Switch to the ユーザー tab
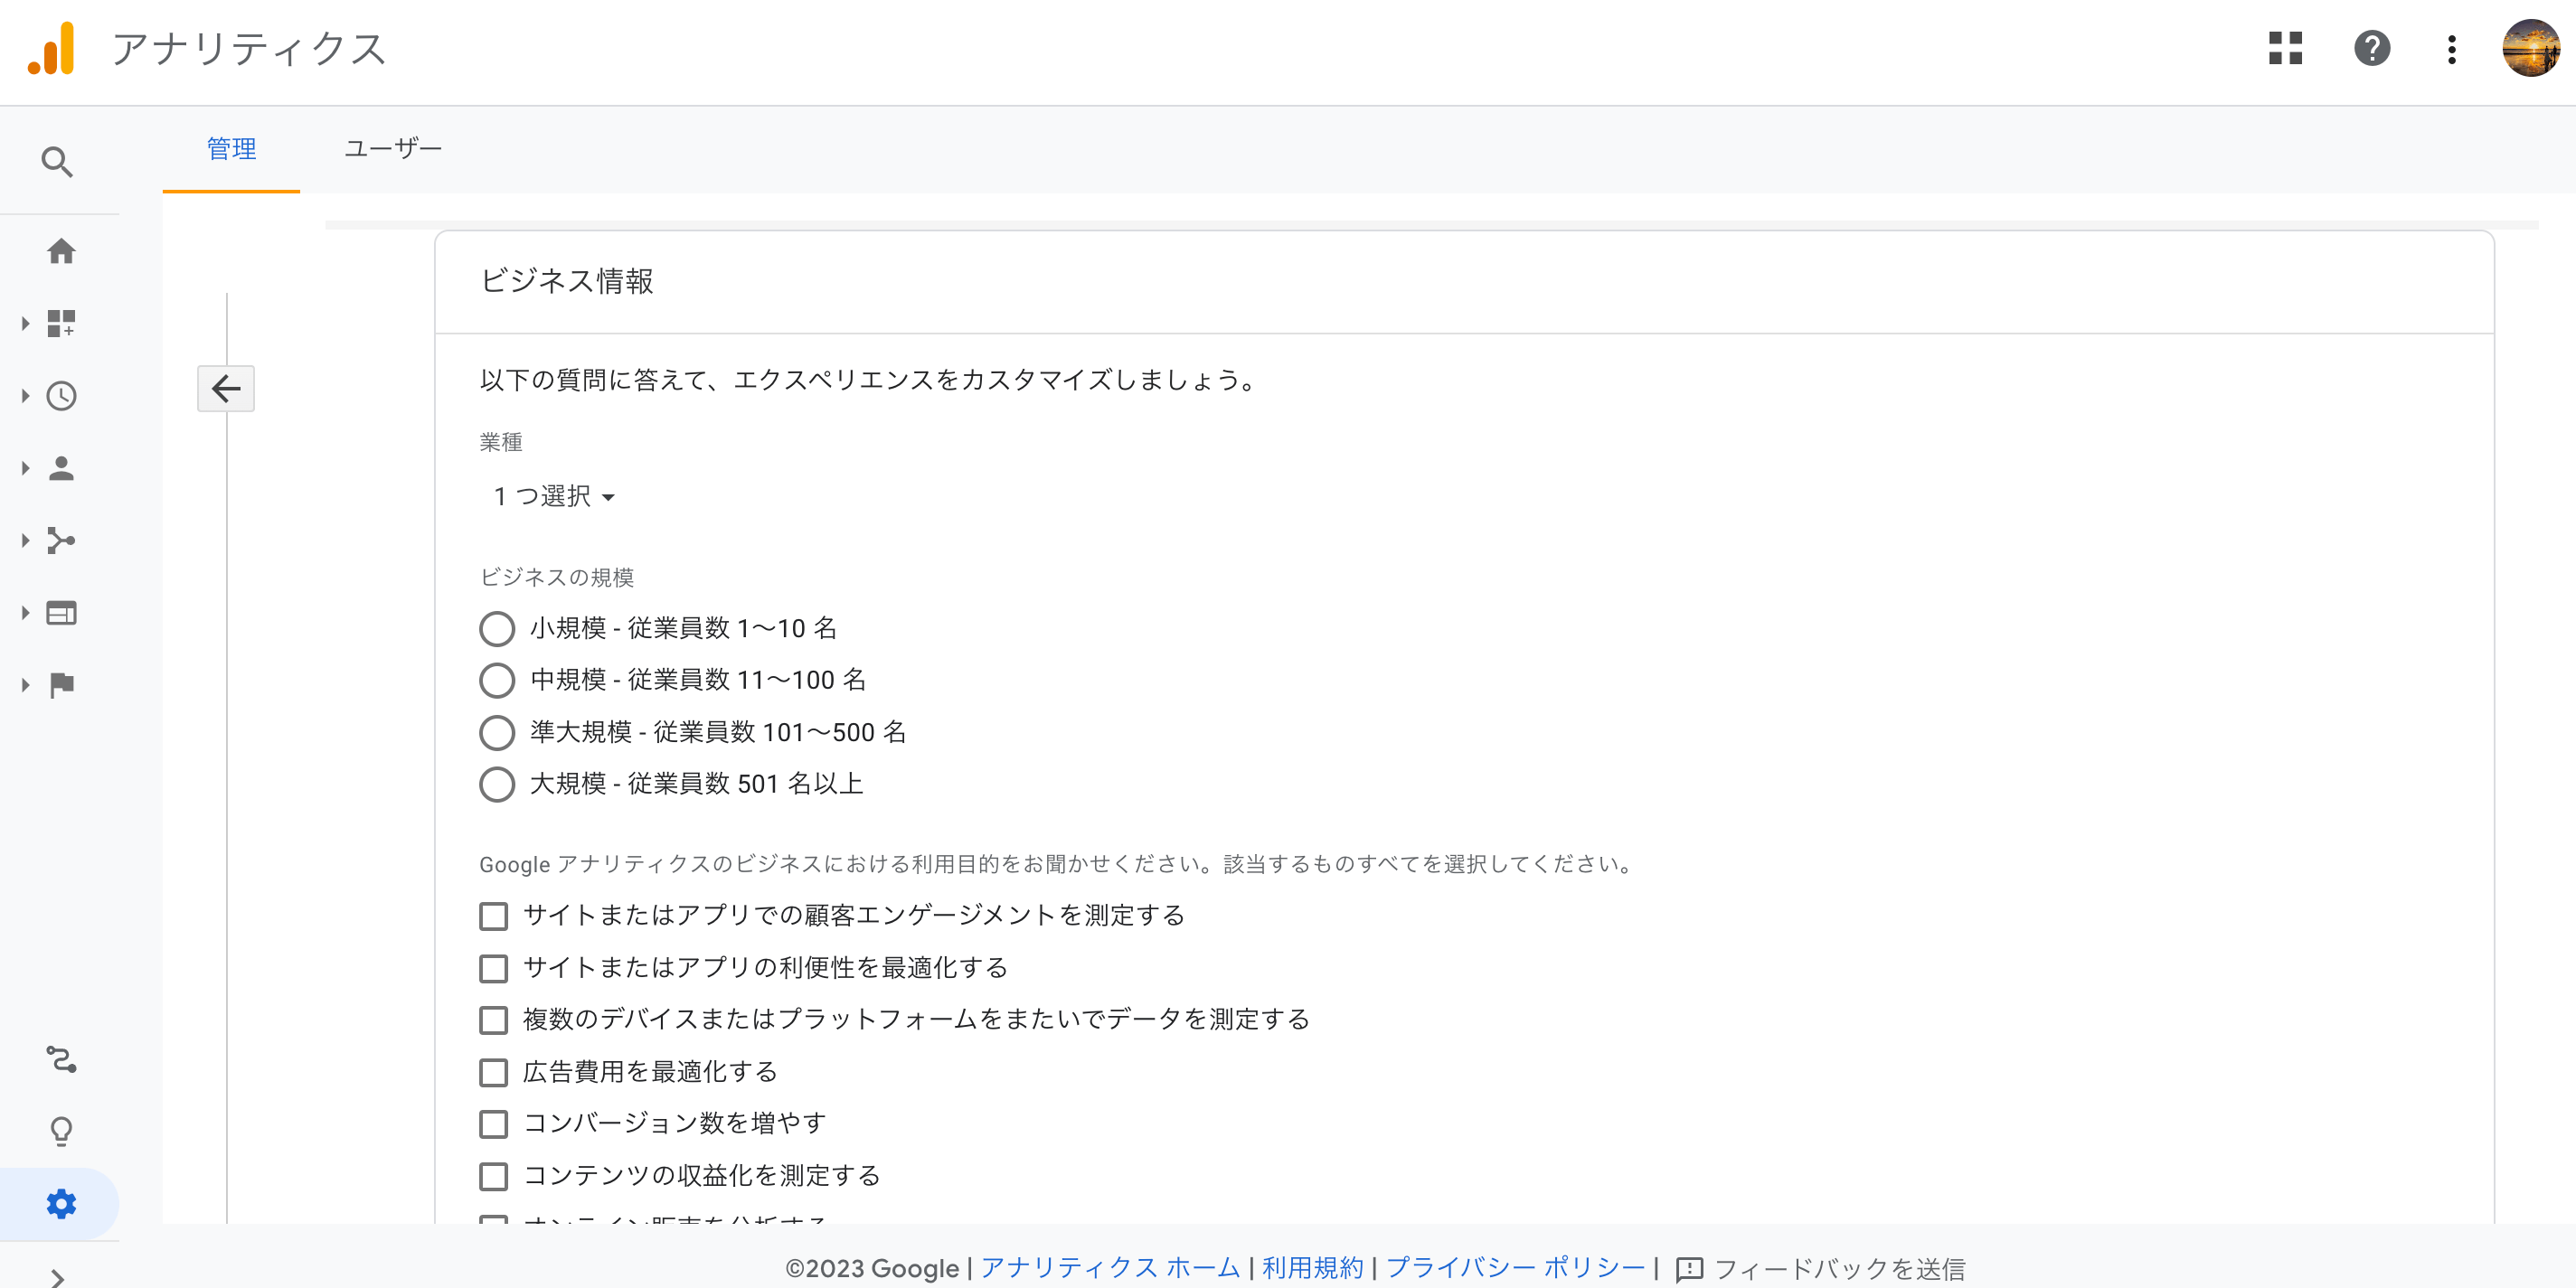The height and width of the screenshot is (1288, 2576). pyautogui.click(x=392, y=149)
